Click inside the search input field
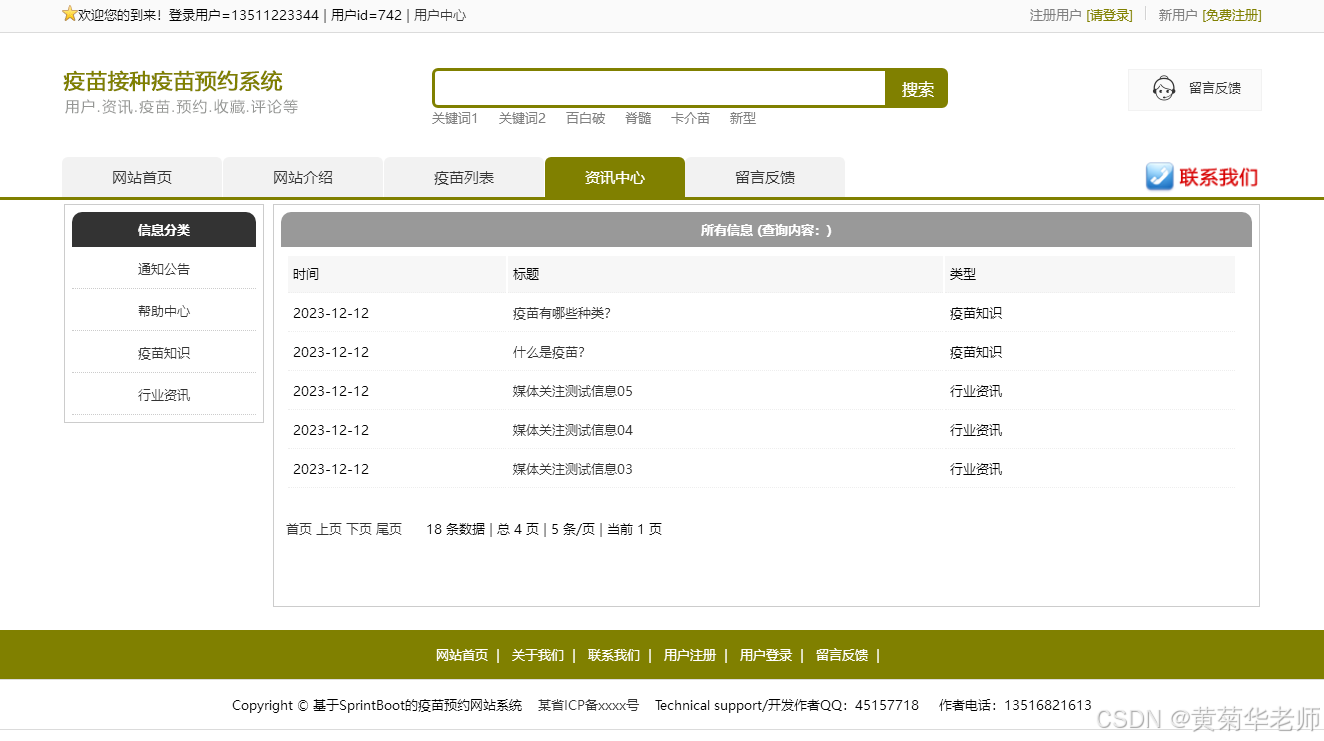This screenshot has width=1324, height=741. click(x=658, y=88)
